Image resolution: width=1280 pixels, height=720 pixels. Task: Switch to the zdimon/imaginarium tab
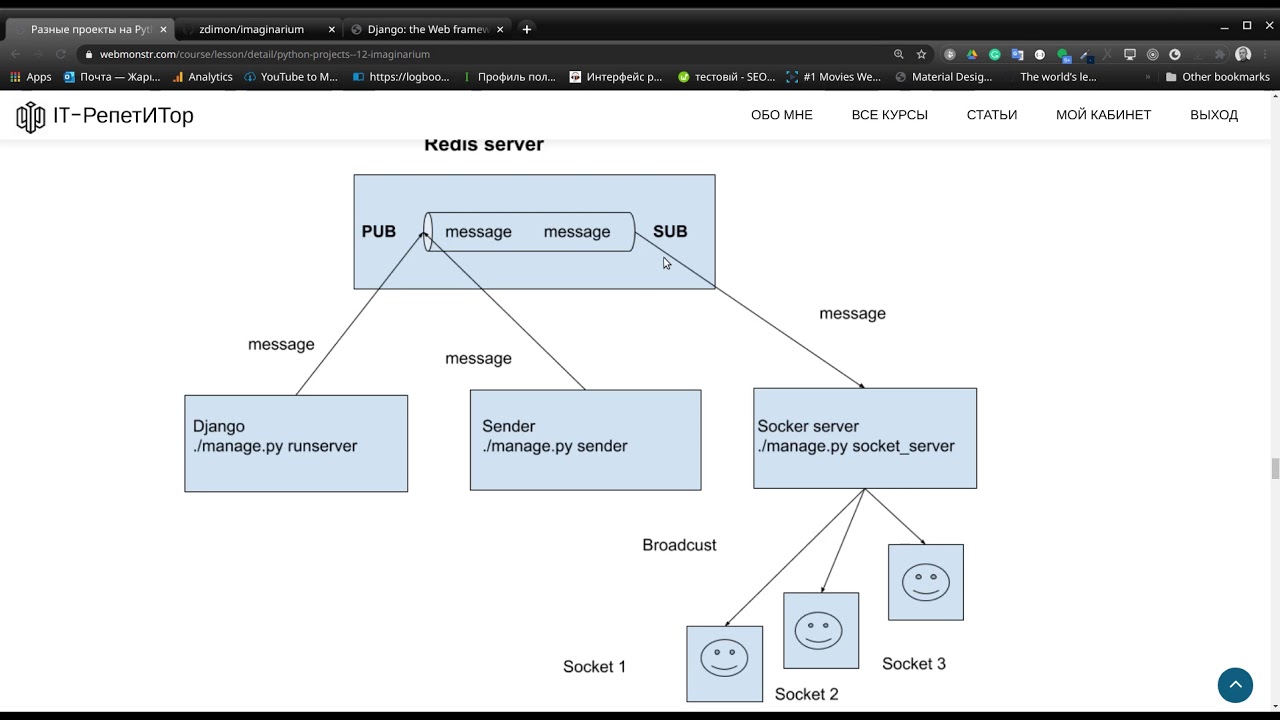[x=251, y=29]
